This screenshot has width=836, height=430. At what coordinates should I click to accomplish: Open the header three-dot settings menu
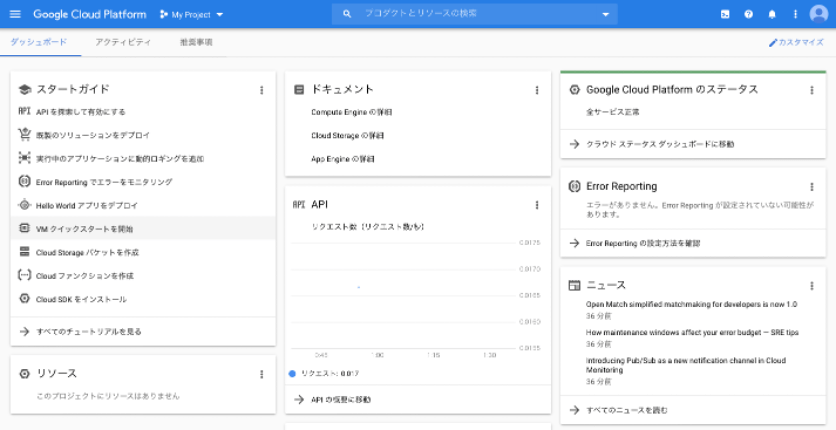tap(795, 14)
